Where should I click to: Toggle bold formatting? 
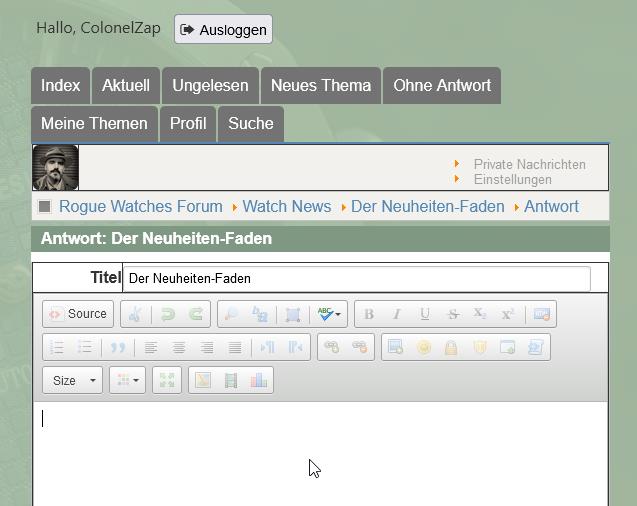click(369, 314)
